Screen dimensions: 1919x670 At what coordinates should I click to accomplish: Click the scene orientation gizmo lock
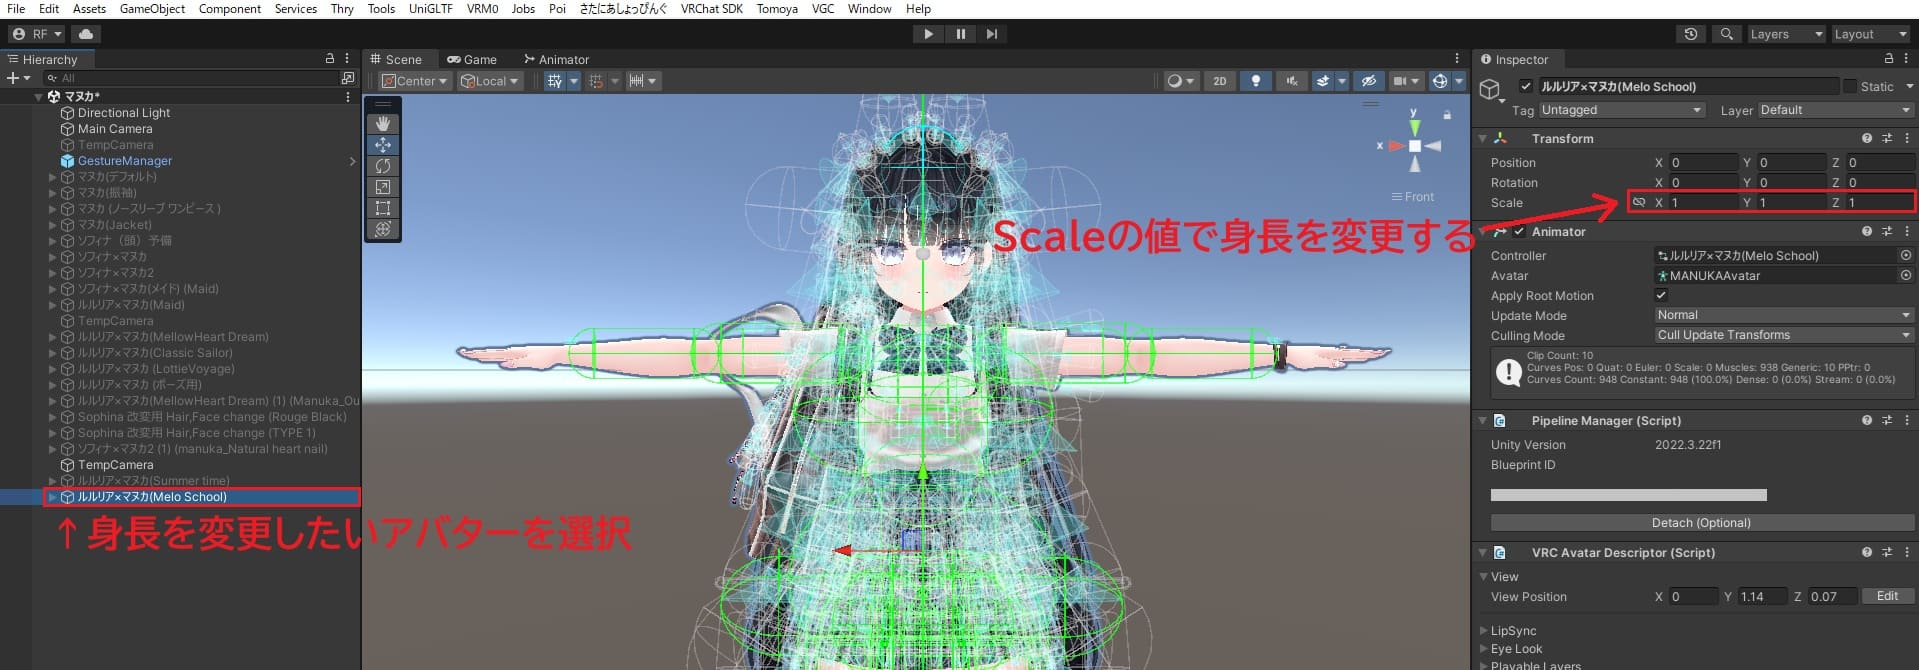pyautogui.click(x=1447, y=115)
